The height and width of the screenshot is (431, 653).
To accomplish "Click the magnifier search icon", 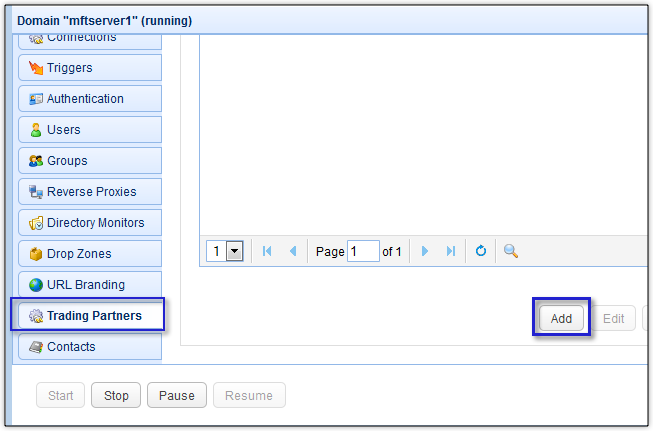I will point(510,251).
